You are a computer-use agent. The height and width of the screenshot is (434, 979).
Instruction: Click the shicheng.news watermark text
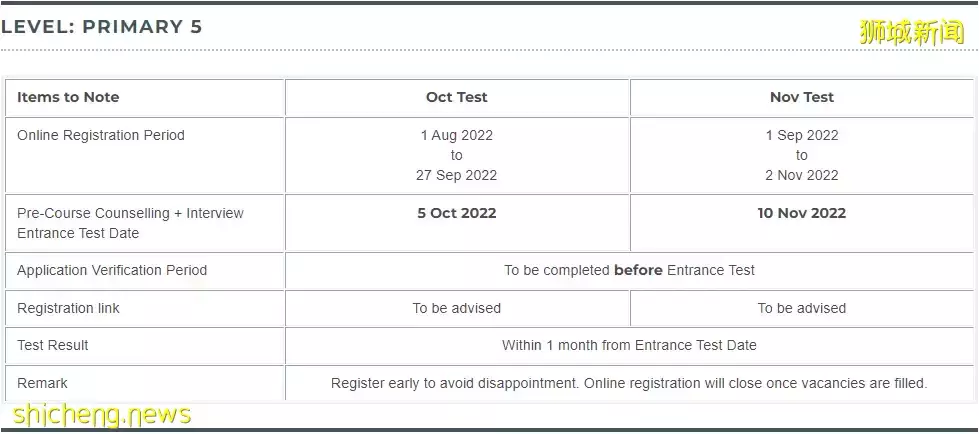(102, 415)
